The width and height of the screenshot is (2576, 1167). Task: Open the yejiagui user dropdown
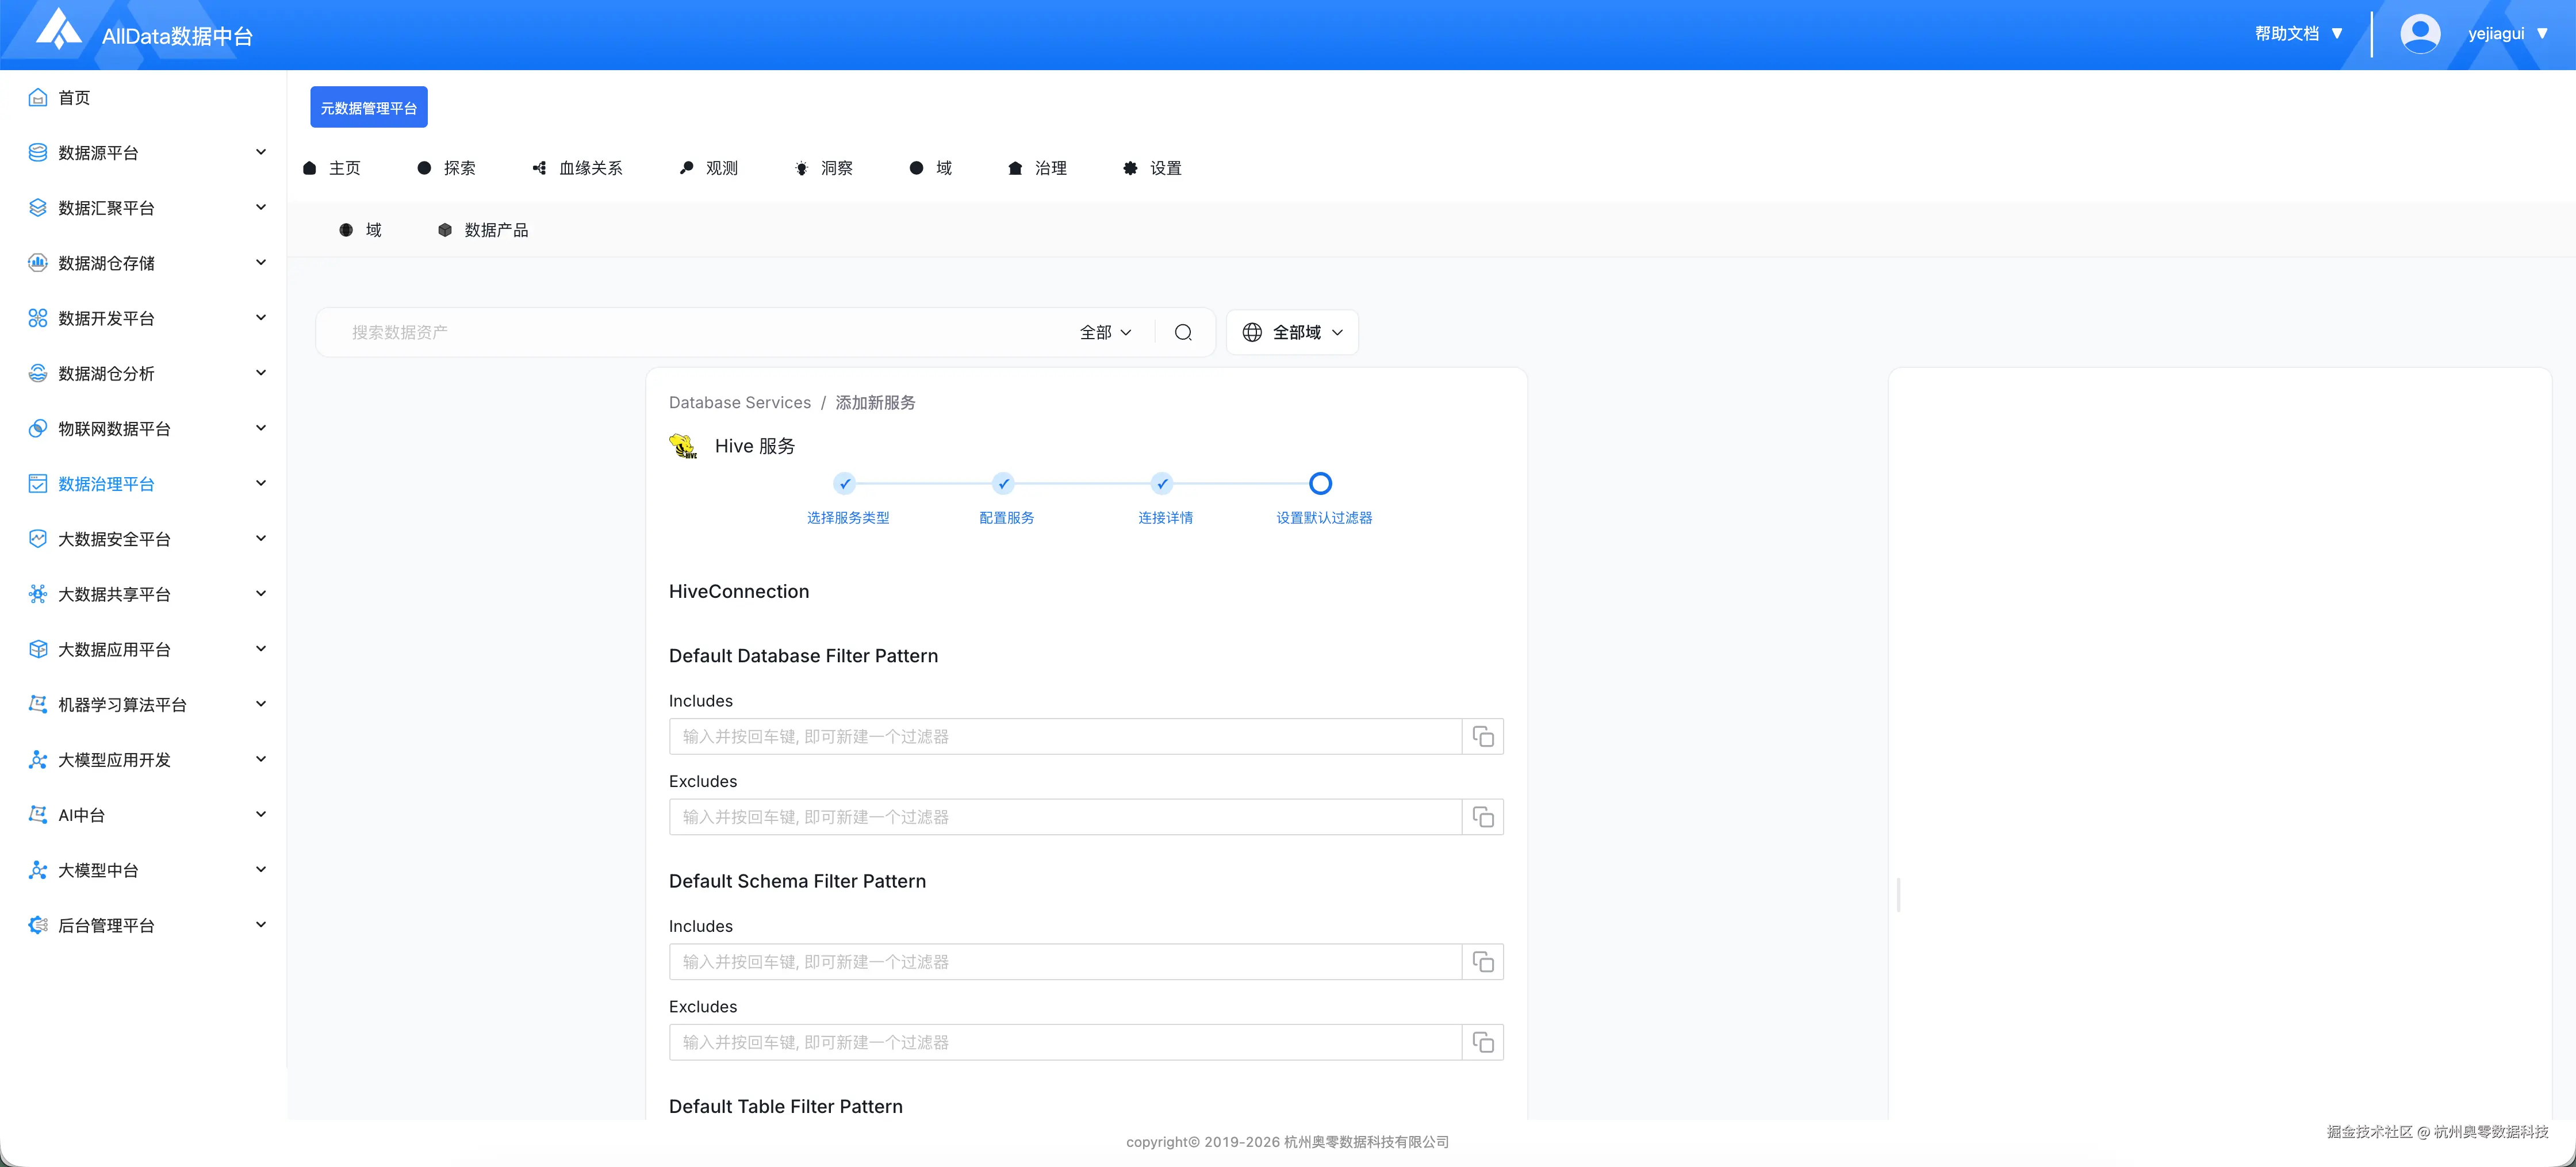click(2508, 33)
